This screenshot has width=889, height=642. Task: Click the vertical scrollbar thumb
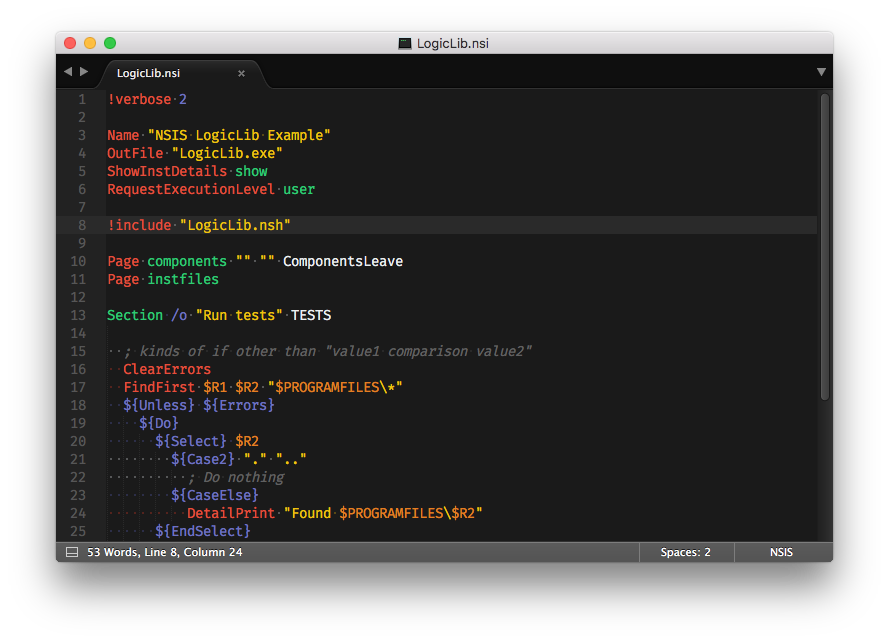(x=825, y=247)
